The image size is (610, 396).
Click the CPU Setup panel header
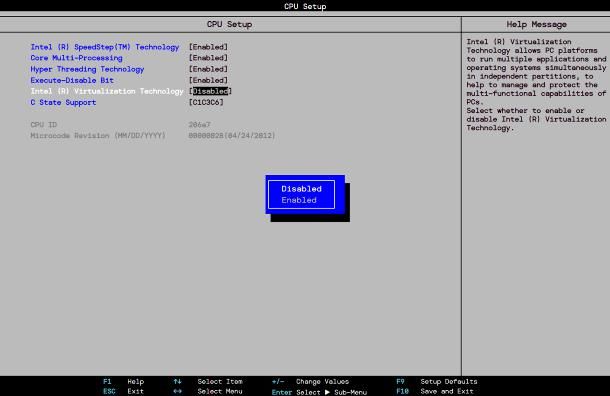[230, 25]
